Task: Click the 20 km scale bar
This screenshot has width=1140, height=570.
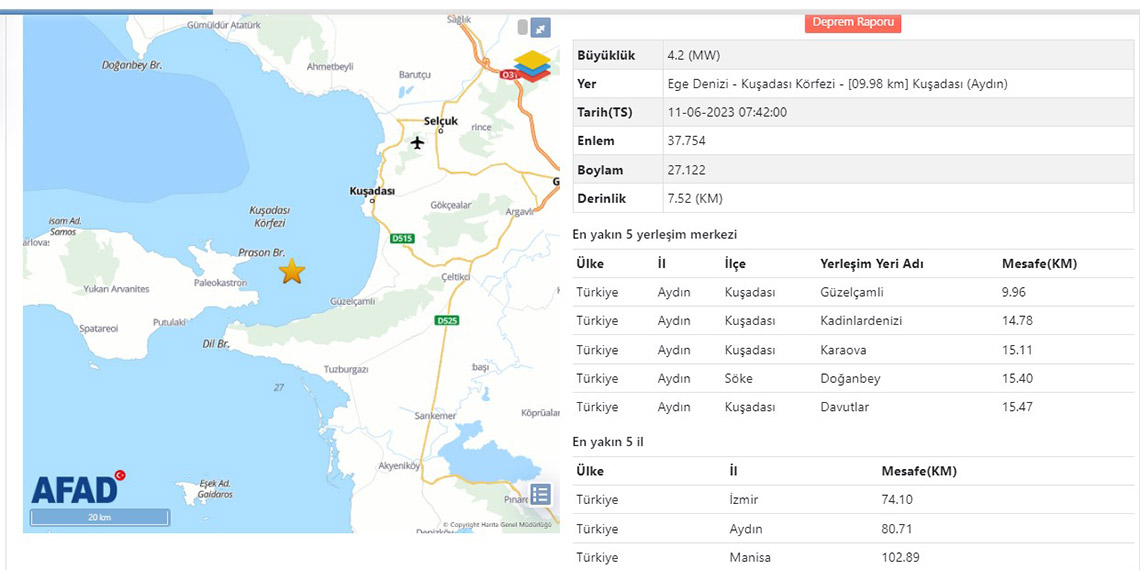Action: (x=99, y=517)
